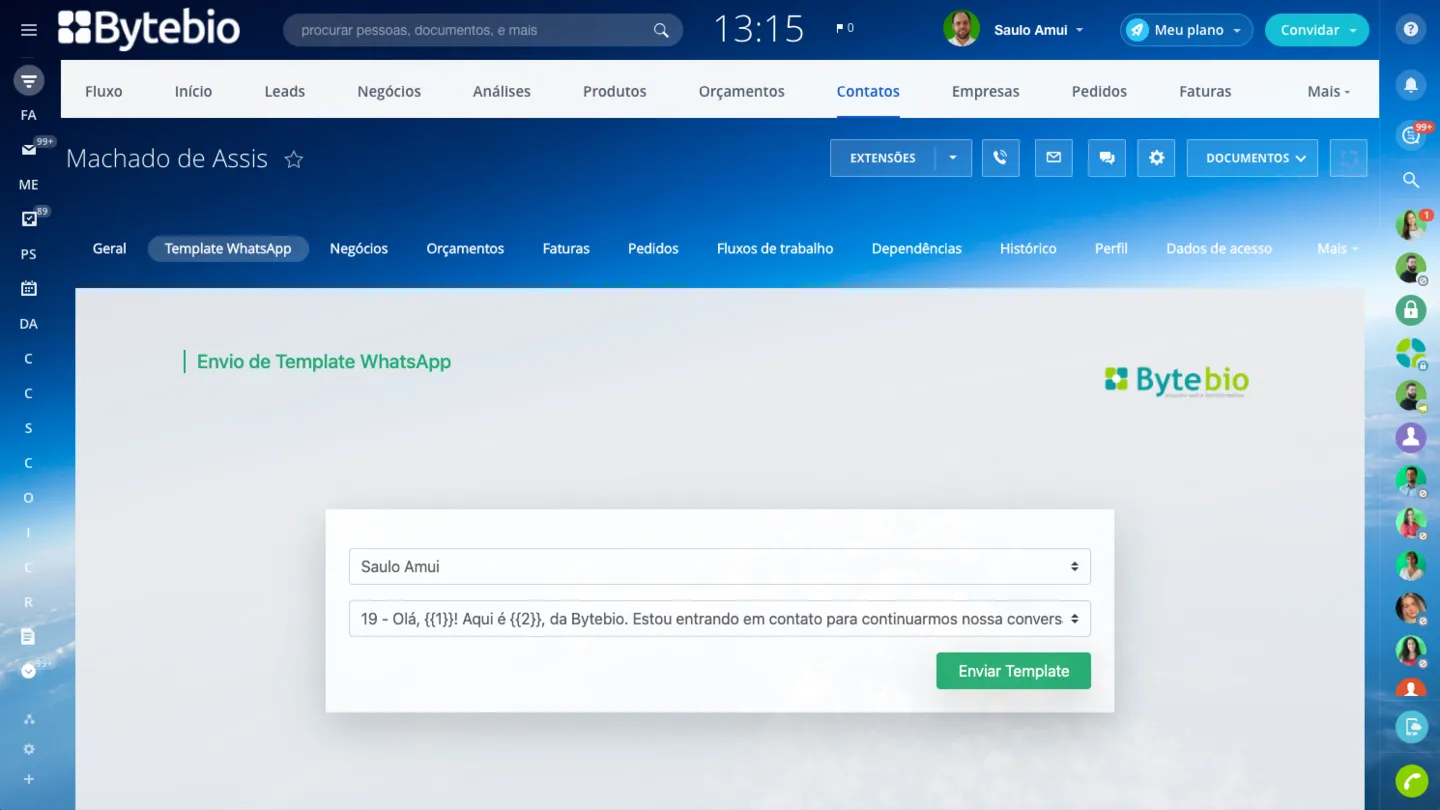The width and height of the screenshot is (1440, 810).
Task: Open the template message select
Action: tap(719, 619)
